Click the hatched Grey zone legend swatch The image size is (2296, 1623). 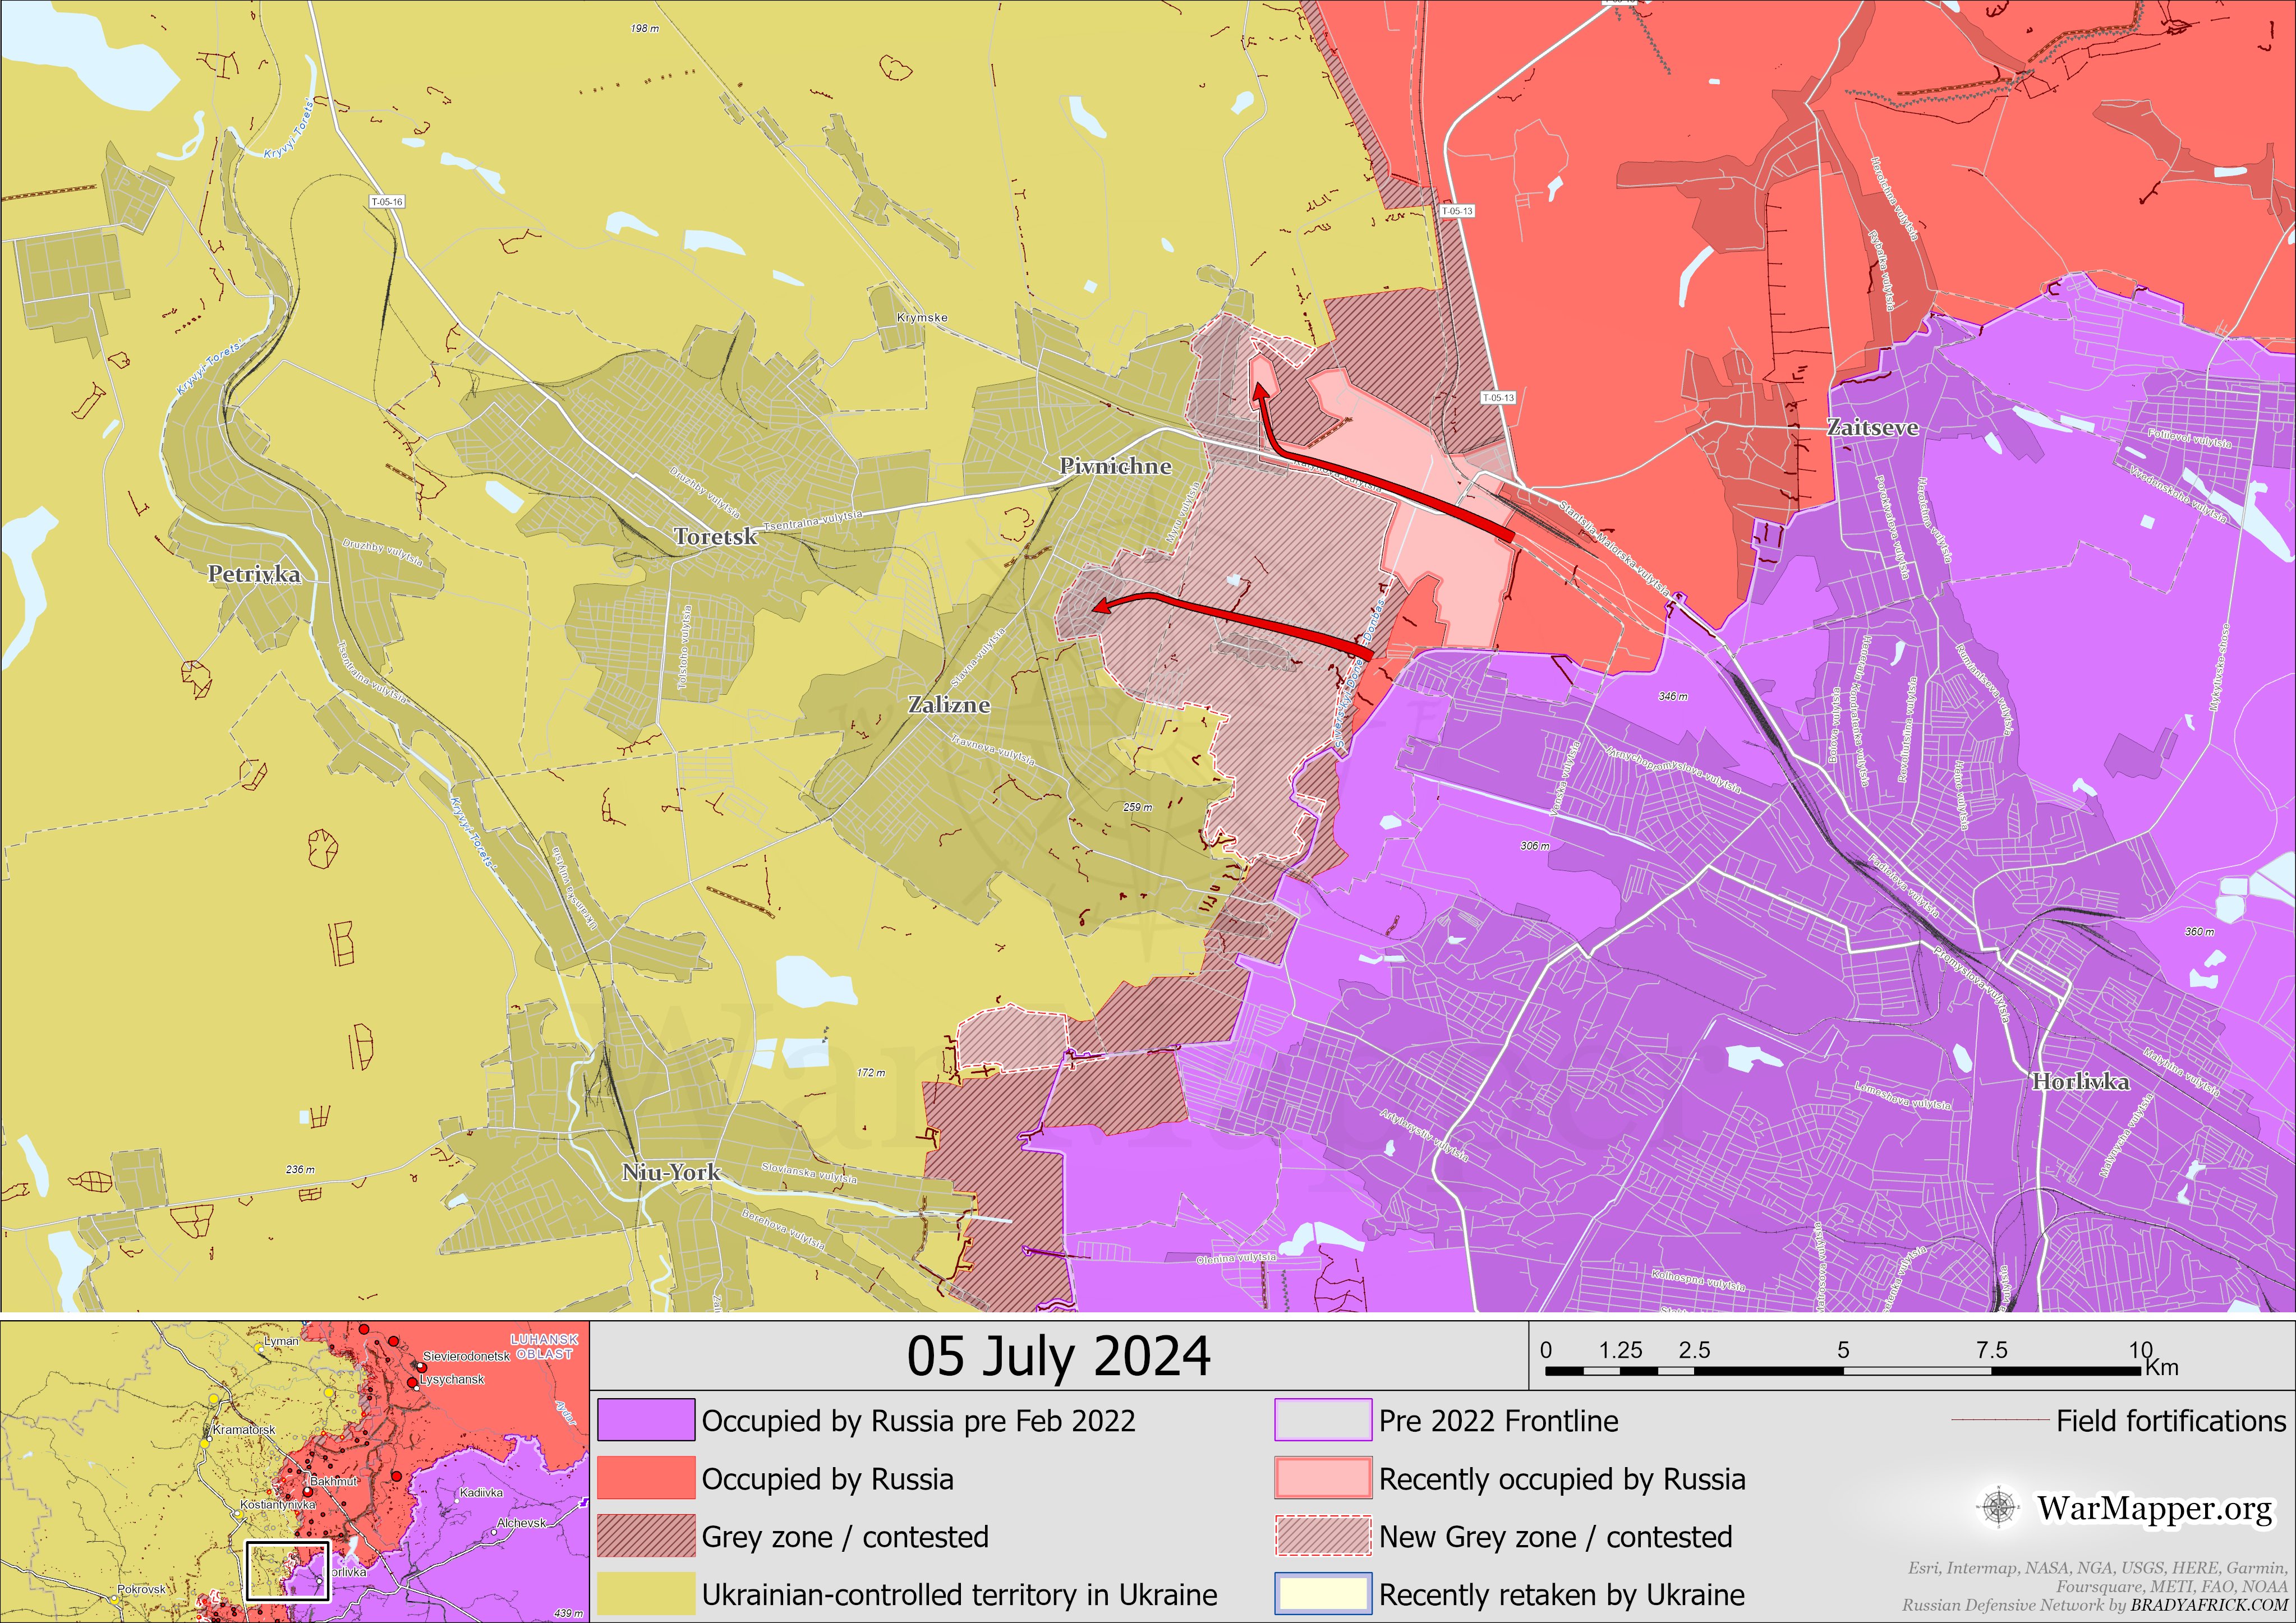click(x=646, y=1536)
